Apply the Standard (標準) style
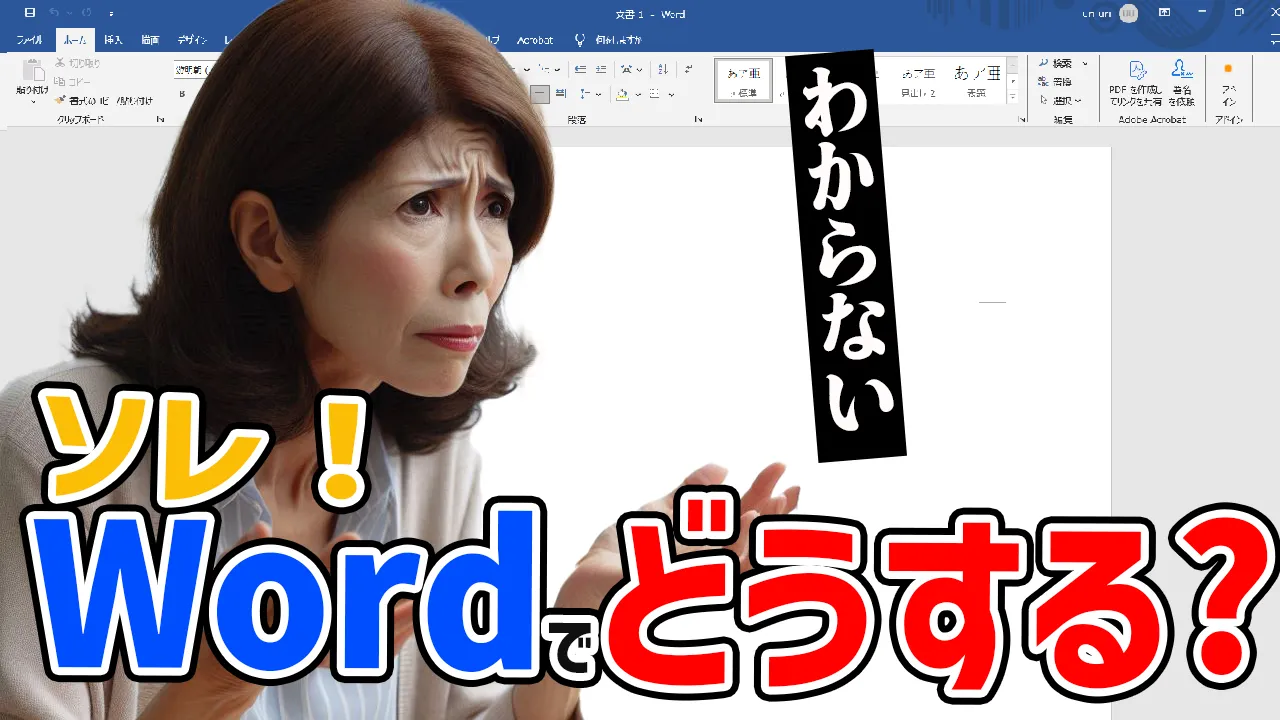The width and height of the screenshot is (1280, 720). coord(743,80)
